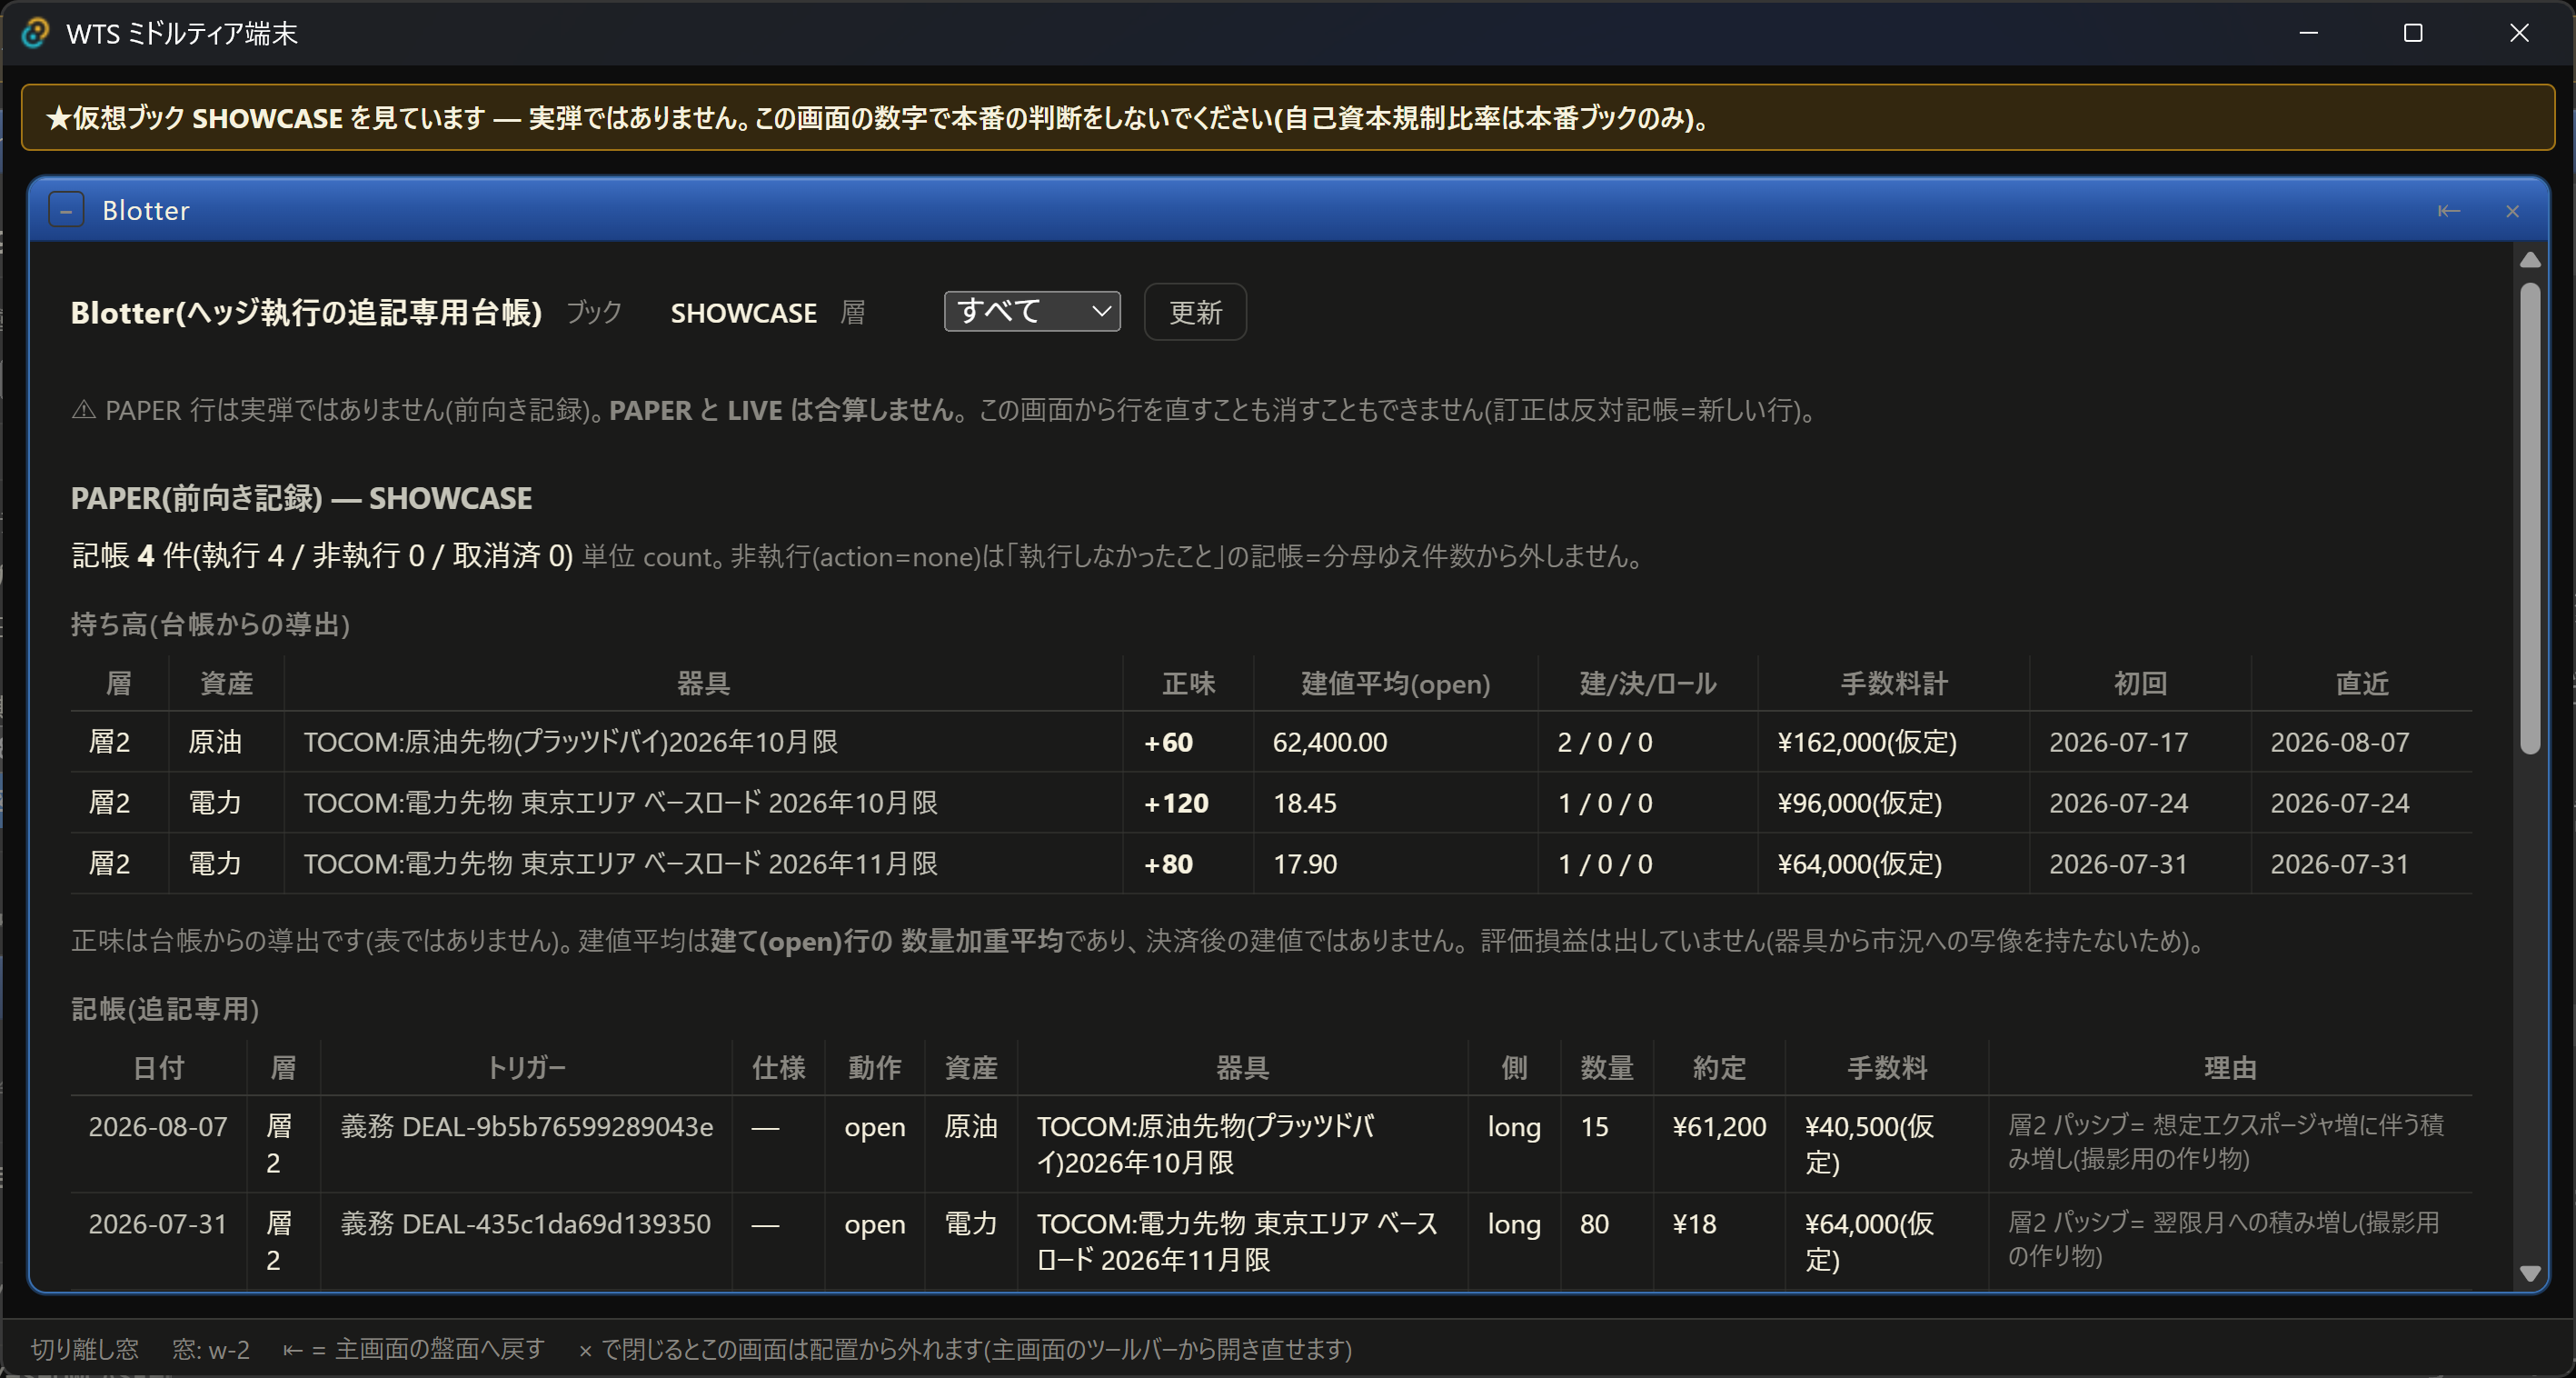Click the 正味 column header in holdings table
Screen dimensions: 2576x1378
tap(1188, 684)
